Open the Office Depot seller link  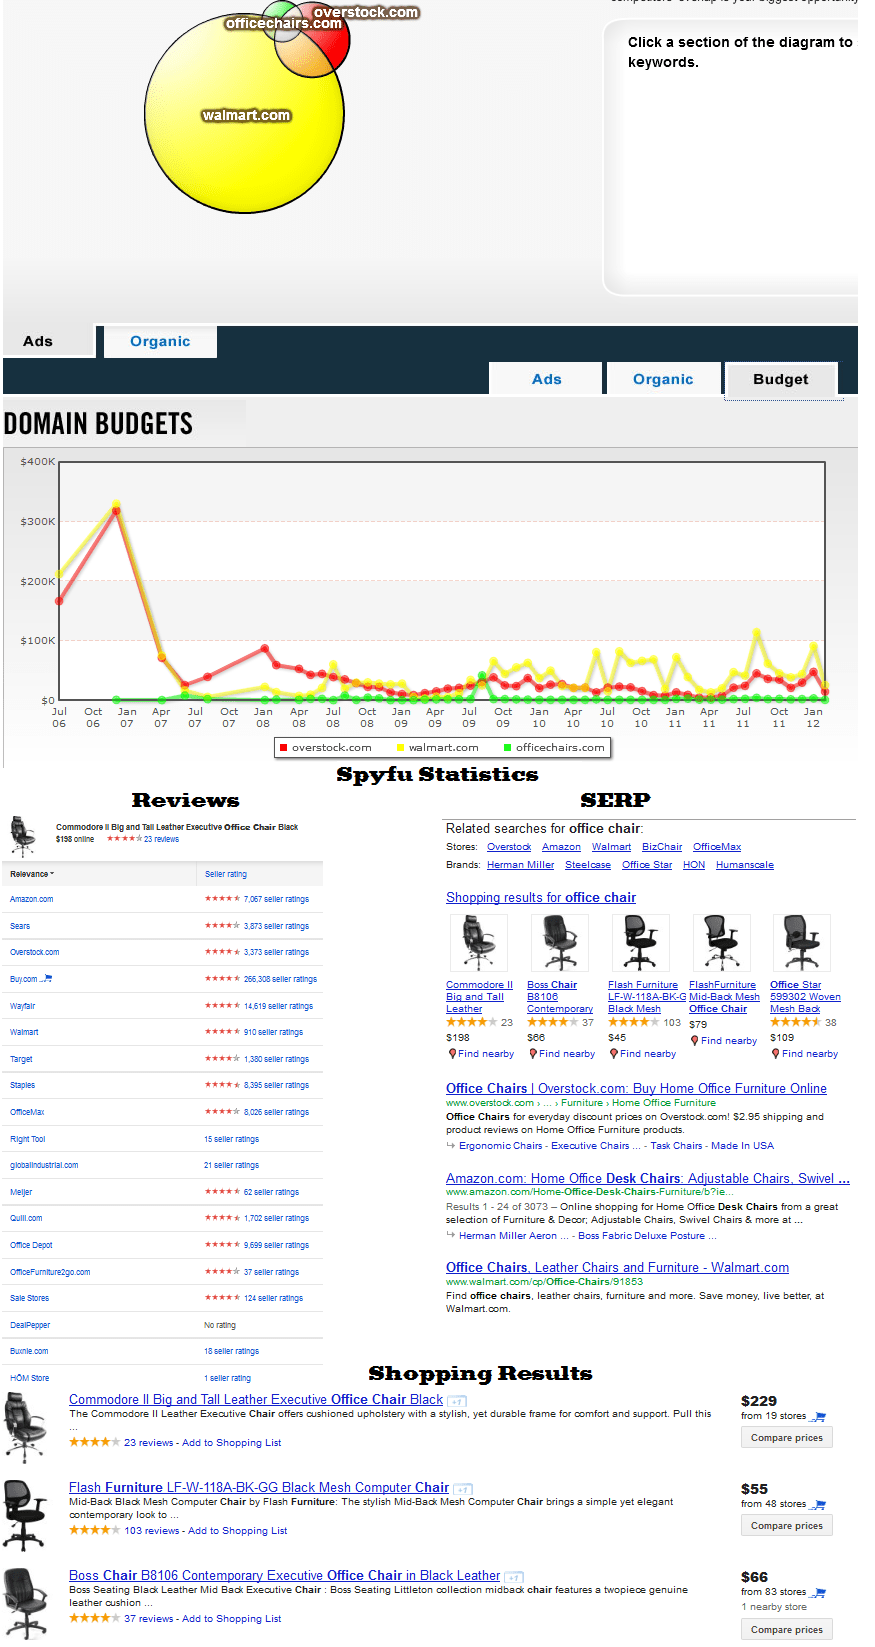[31, 1245]
